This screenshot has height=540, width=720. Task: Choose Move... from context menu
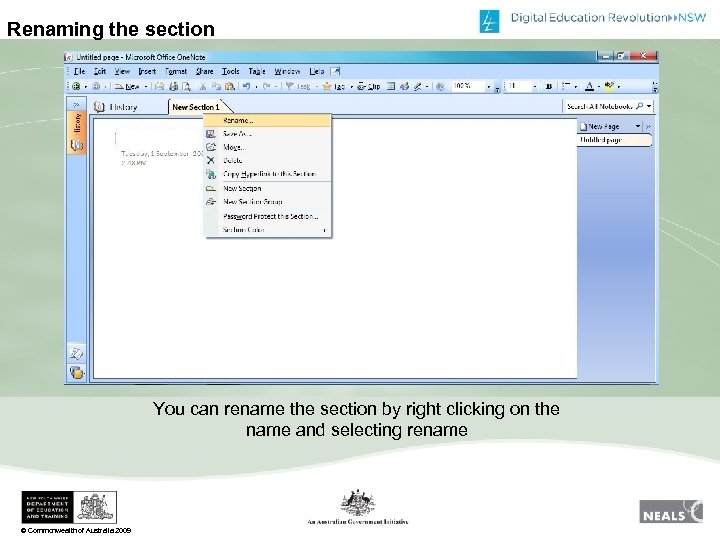267,147
